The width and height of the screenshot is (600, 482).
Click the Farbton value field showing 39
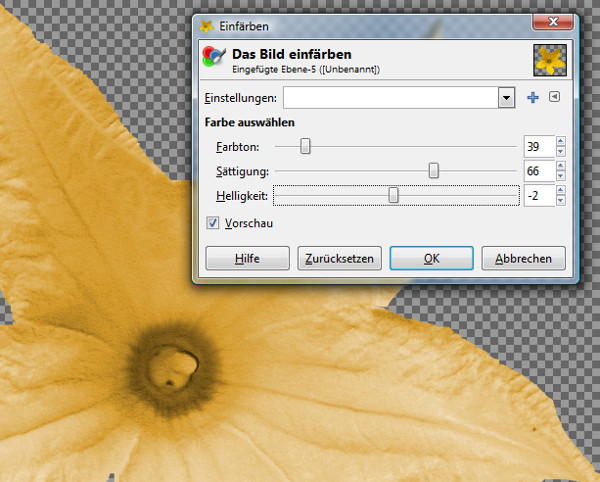(x=539, y=147)
